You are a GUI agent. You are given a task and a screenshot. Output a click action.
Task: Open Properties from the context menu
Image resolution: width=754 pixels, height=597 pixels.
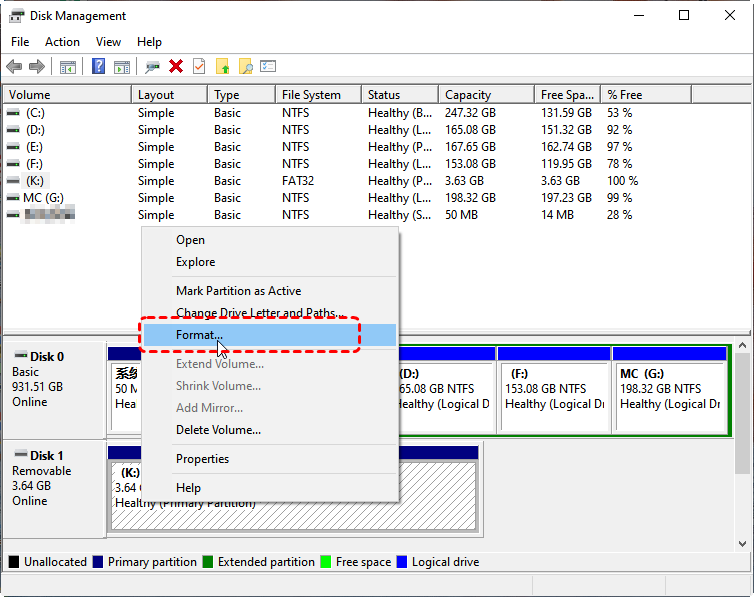270,459
